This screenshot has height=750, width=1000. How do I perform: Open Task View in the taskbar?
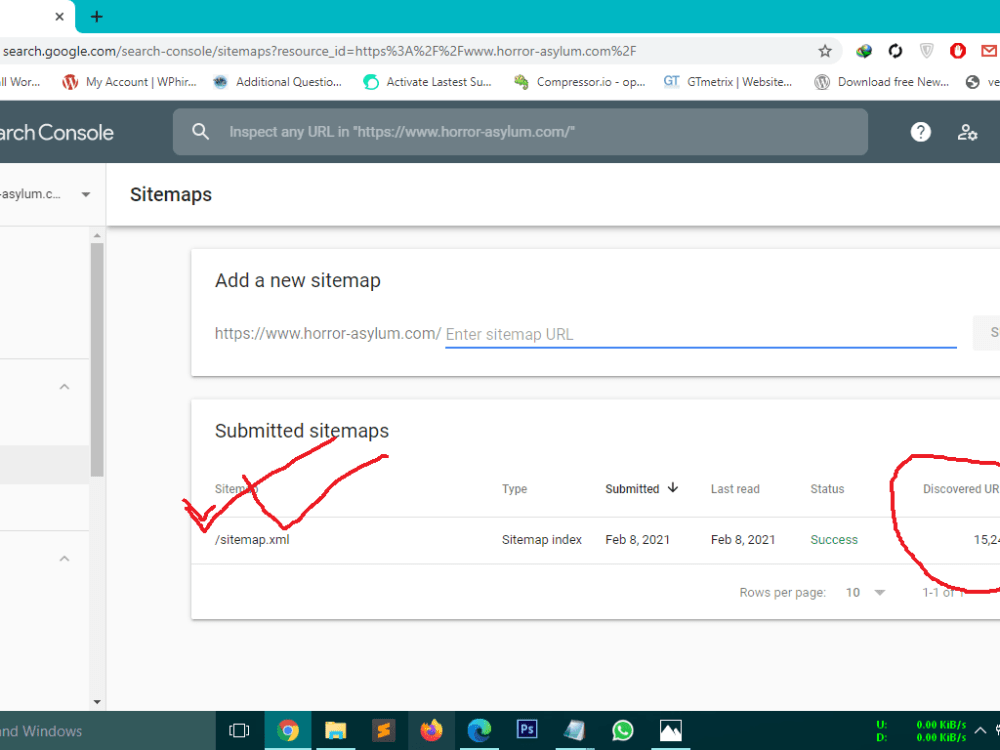pos(239,730)
